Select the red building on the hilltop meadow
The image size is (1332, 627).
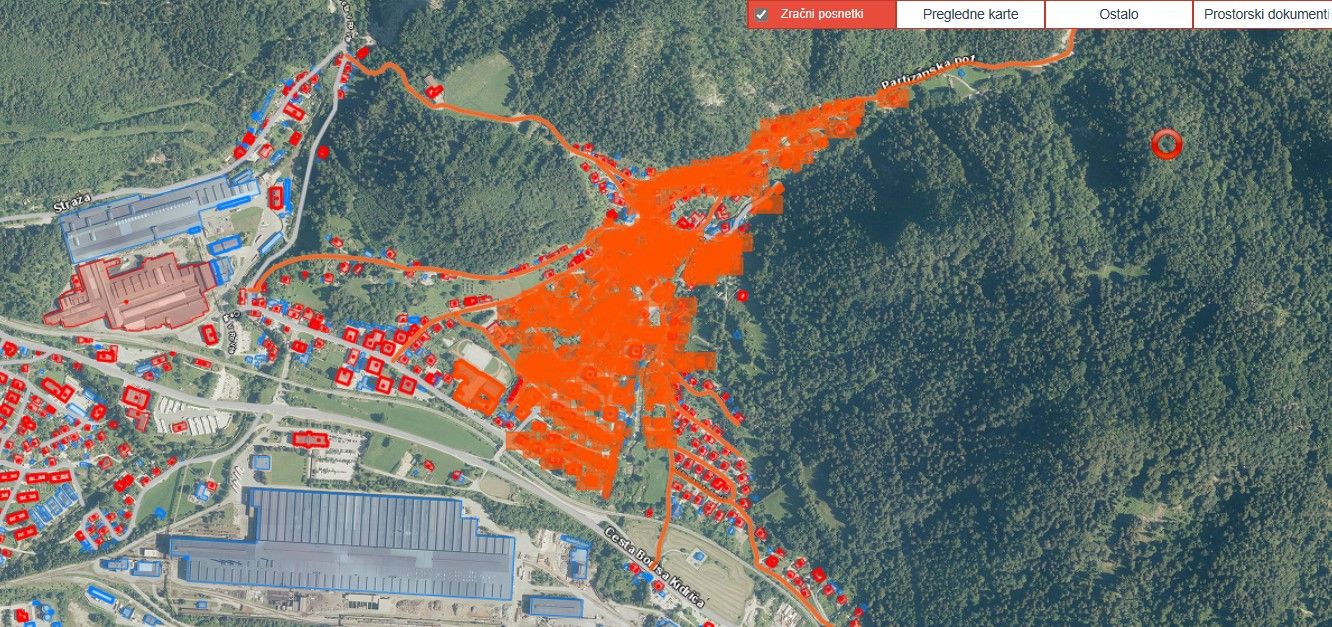[434, 91]
